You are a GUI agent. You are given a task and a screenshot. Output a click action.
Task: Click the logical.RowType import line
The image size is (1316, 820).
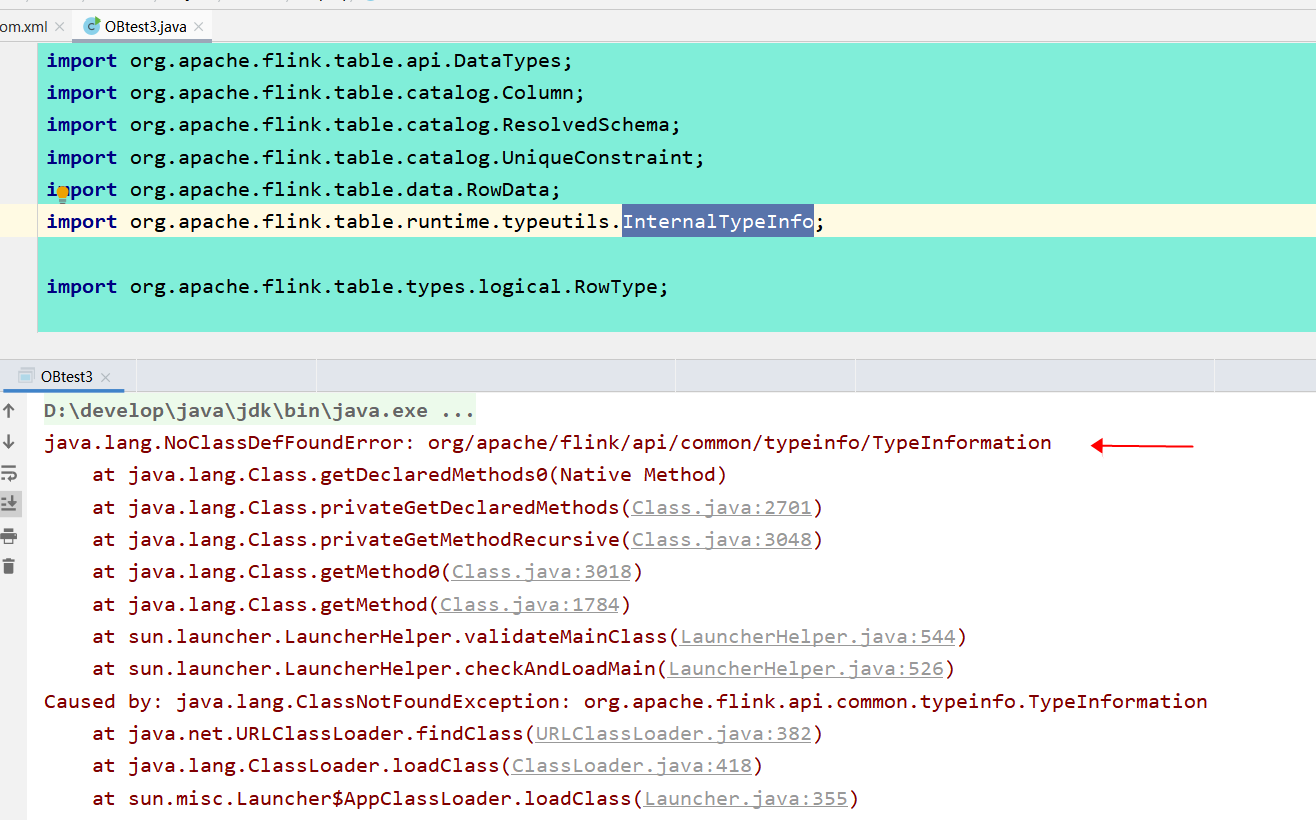click(357, 286)
